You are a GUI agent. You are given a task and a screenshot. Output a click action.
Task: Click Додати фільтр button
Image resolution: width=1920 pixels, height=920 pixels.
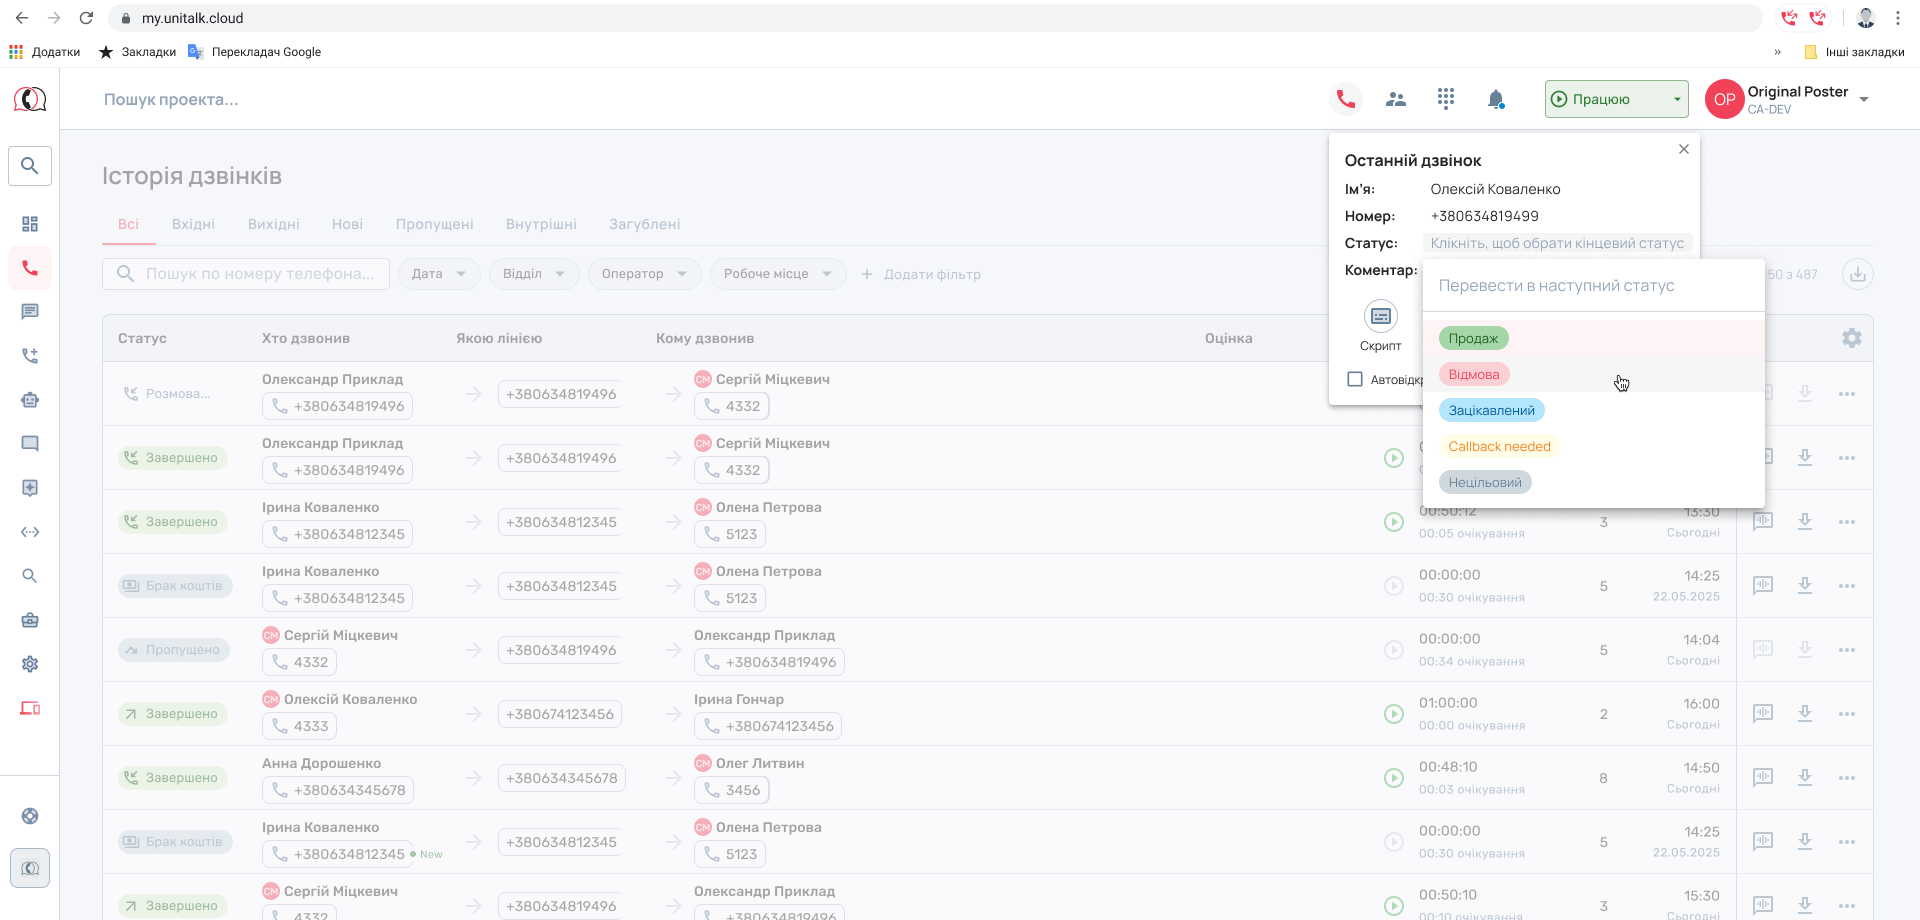point(921,274)
